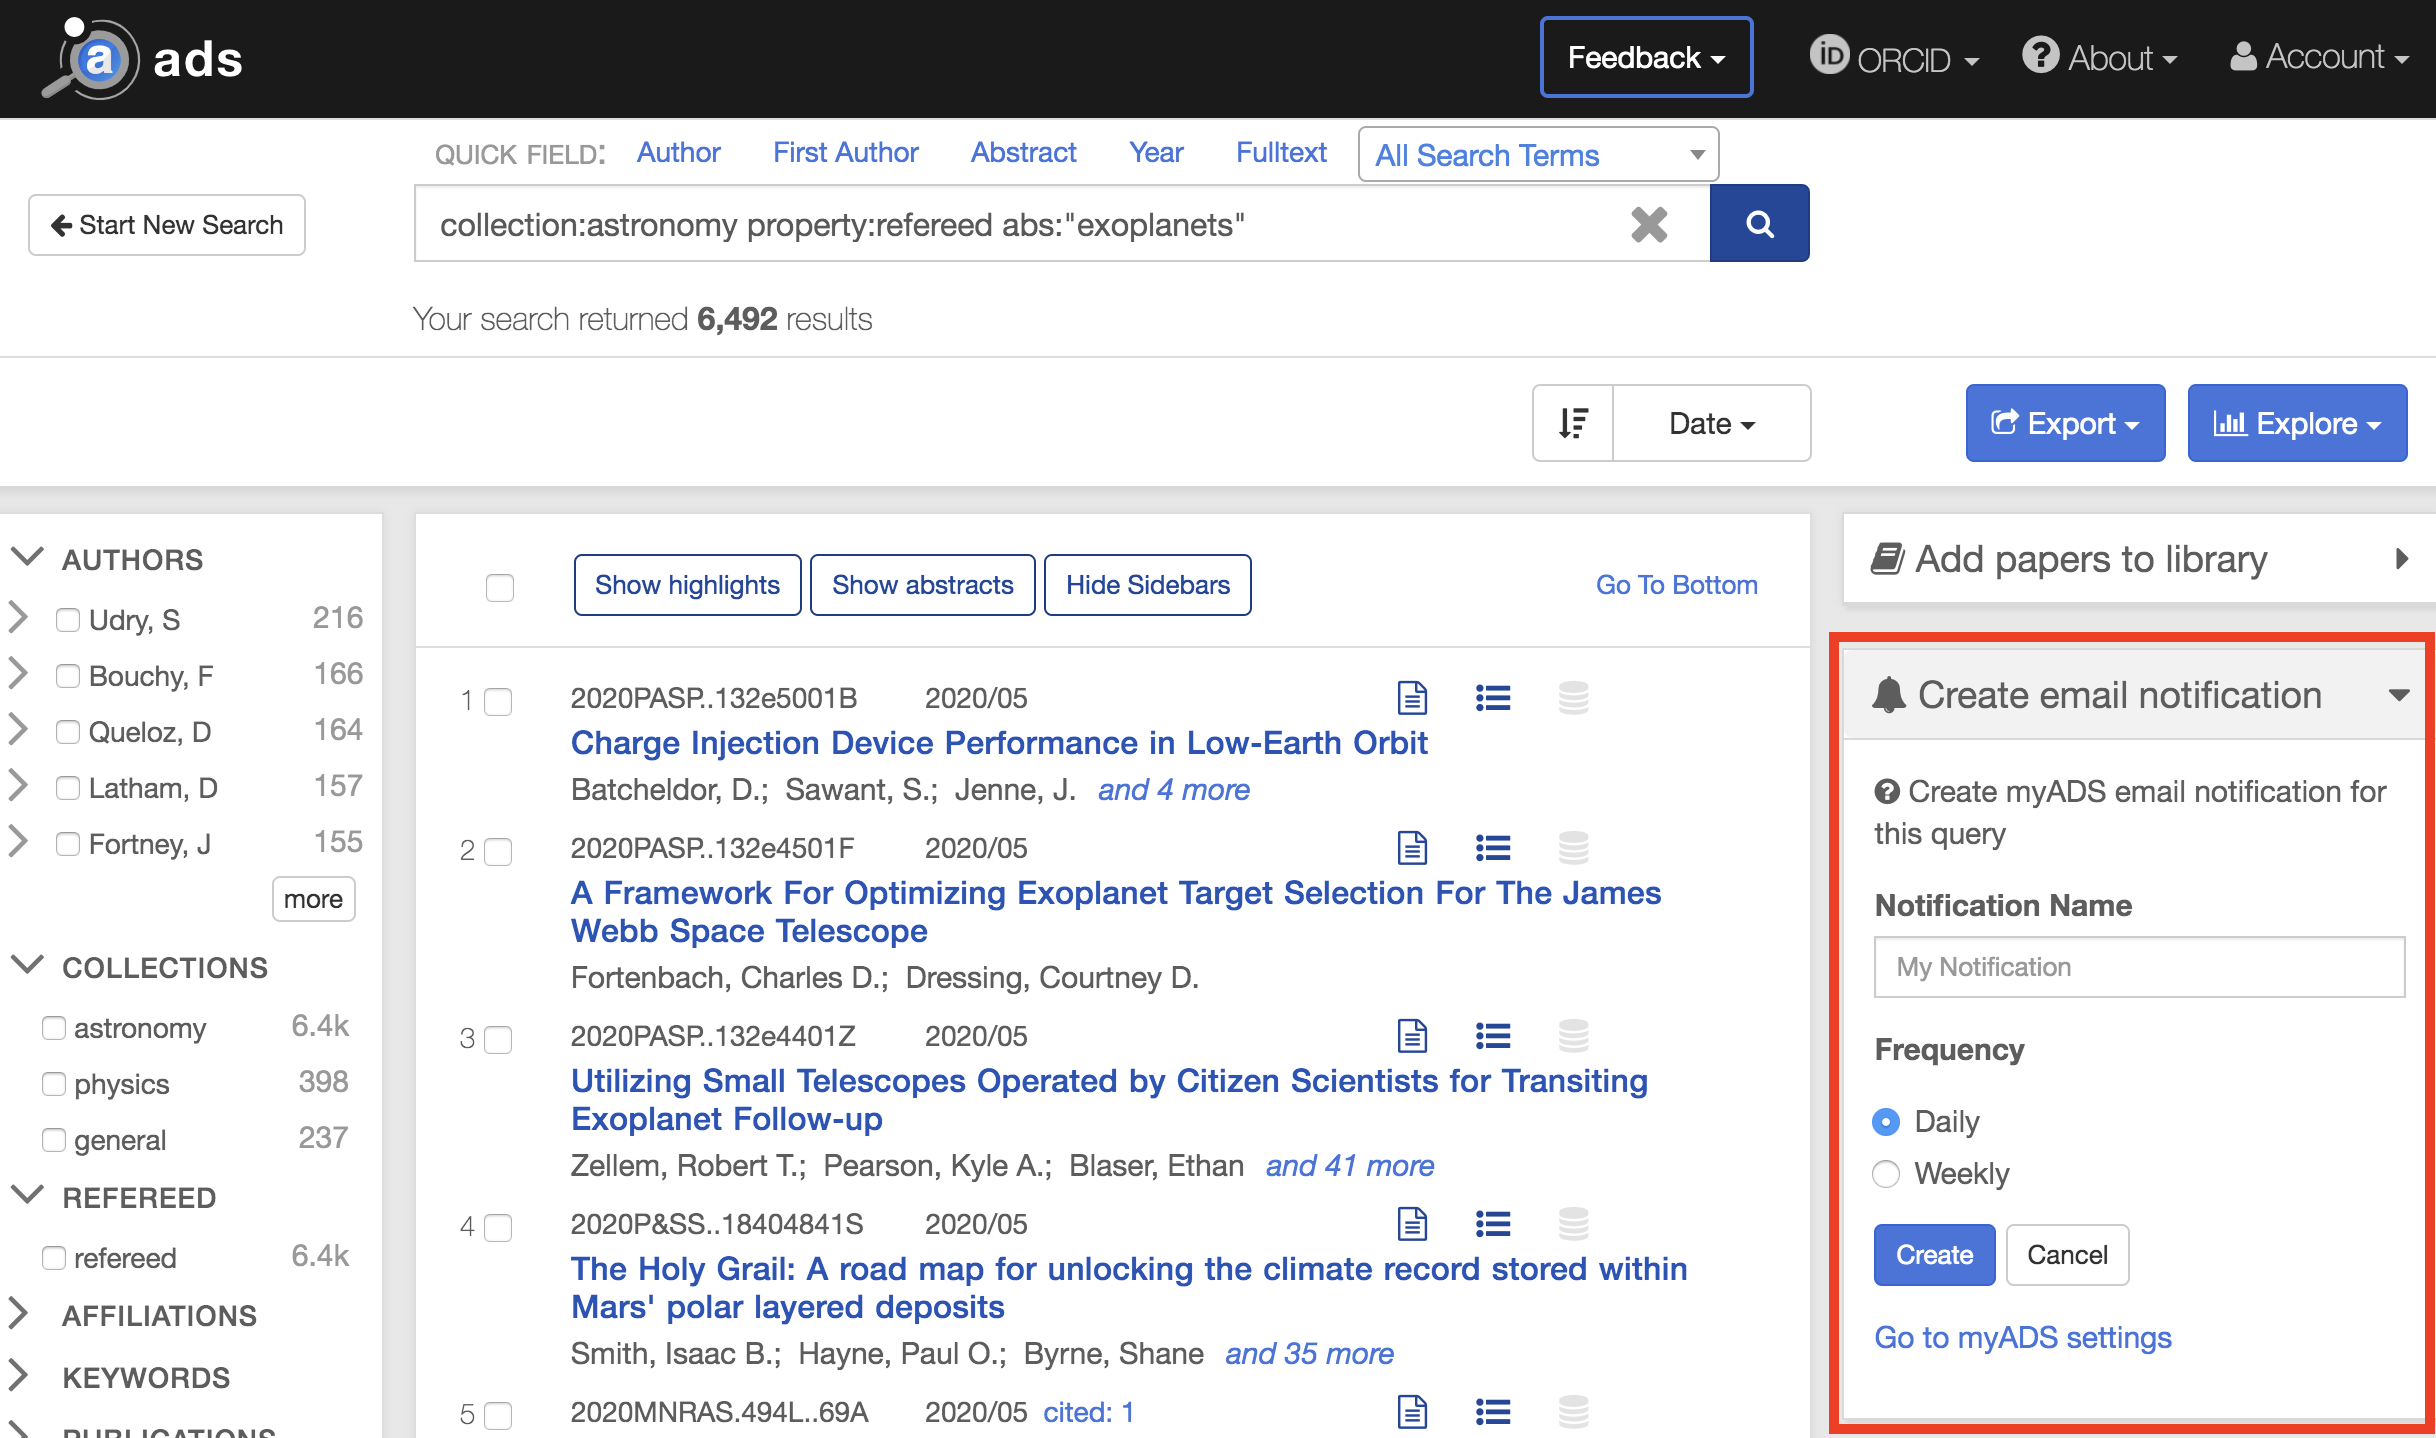Click the Notification Name input field
Screen dimensions: 2436x1438
click(x=2138, y=967)
